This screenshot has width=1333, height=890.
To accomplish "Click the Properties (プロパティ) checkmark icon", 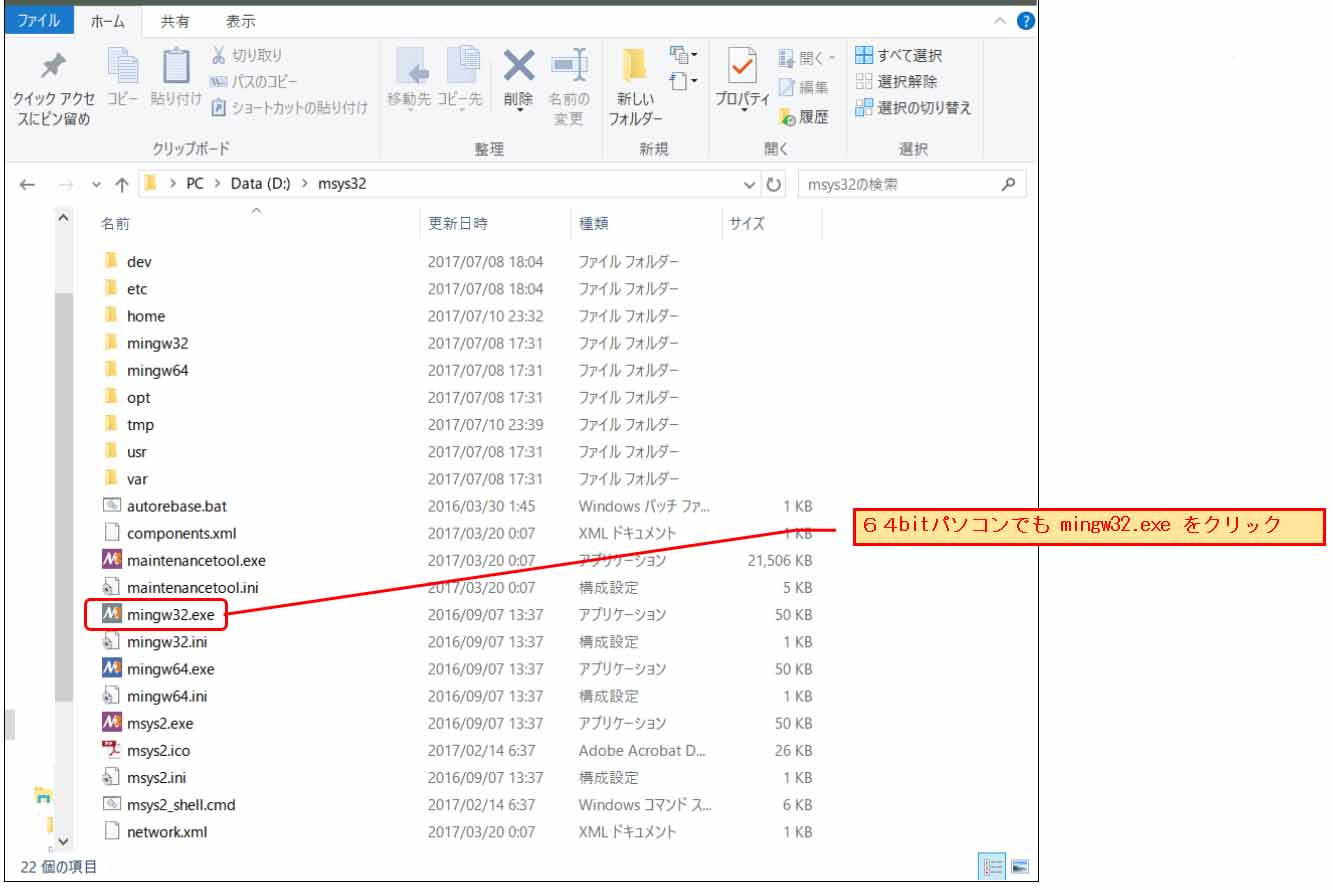I will 742,68.
